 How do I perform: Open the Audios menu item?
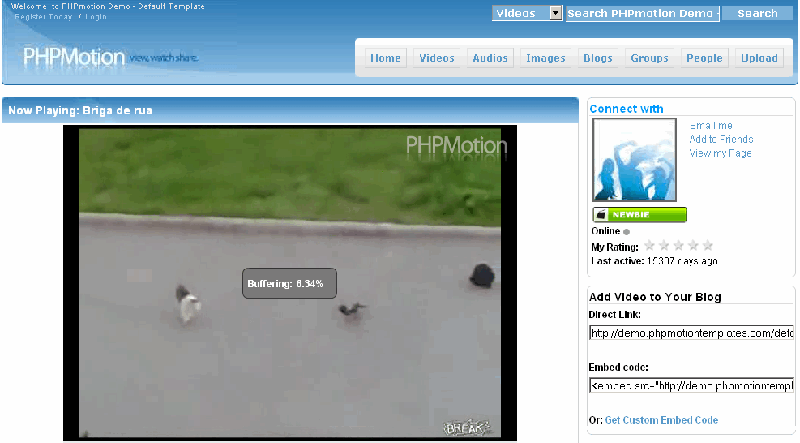pyautogui.click(x=490, y=58)
